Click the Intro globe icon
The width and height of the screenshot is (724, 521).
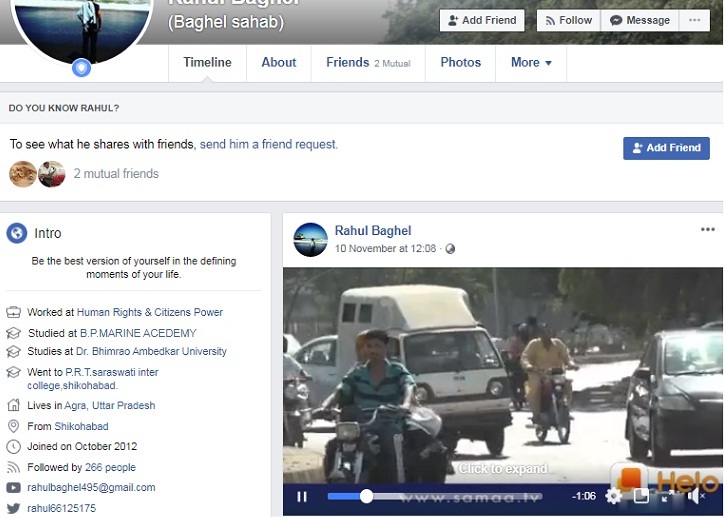17,233
